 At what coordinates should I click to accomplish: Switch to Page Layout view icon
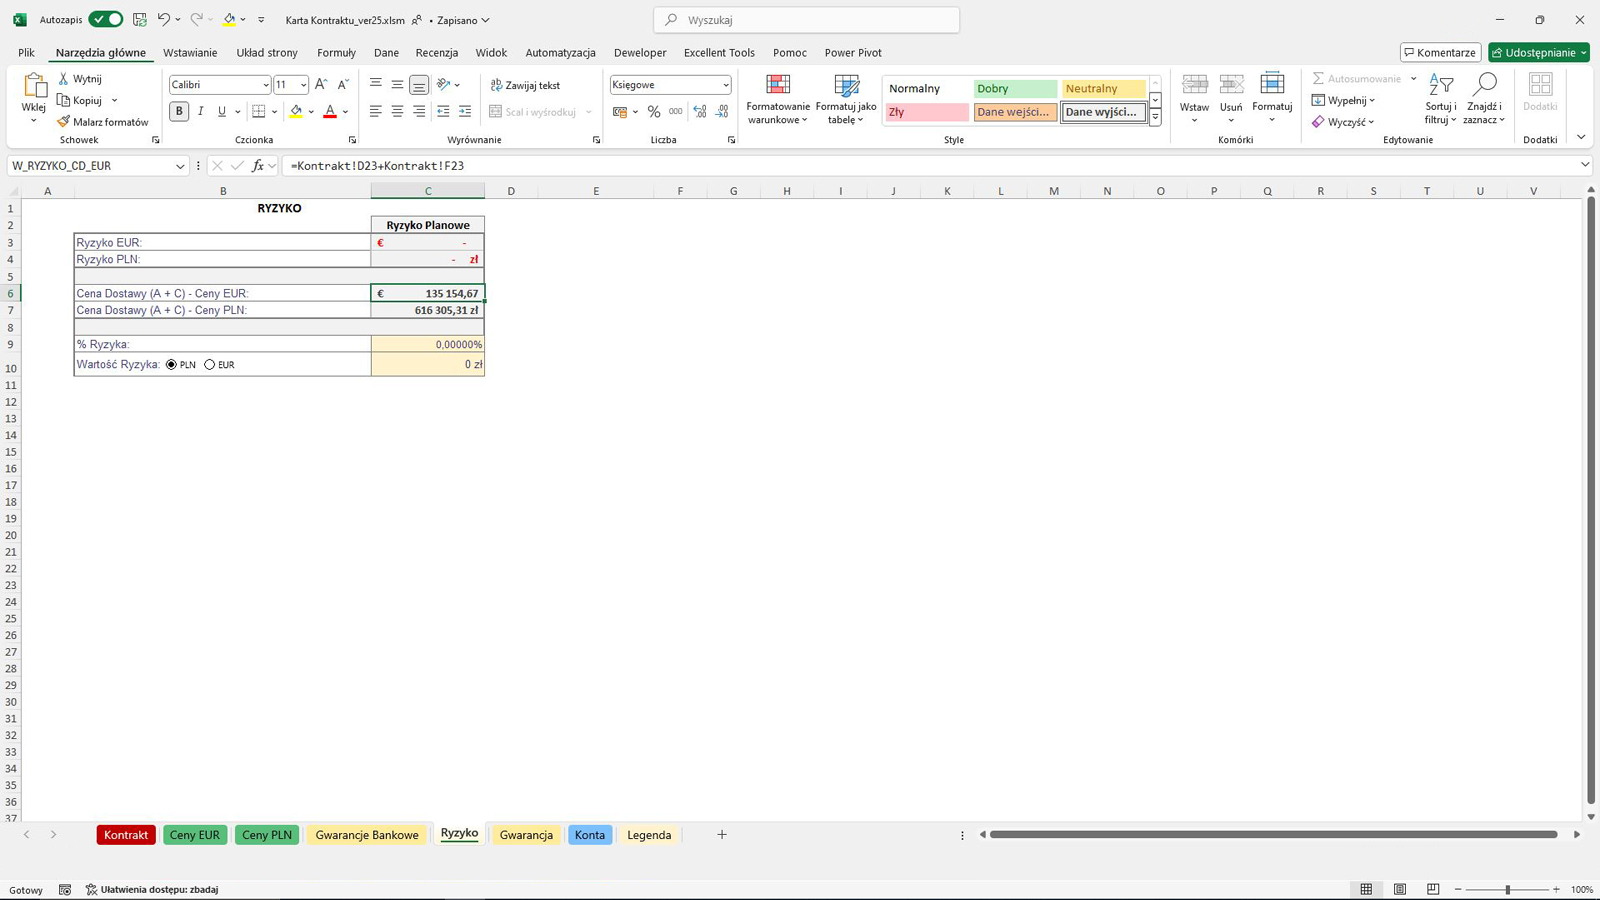(1400, 889)
